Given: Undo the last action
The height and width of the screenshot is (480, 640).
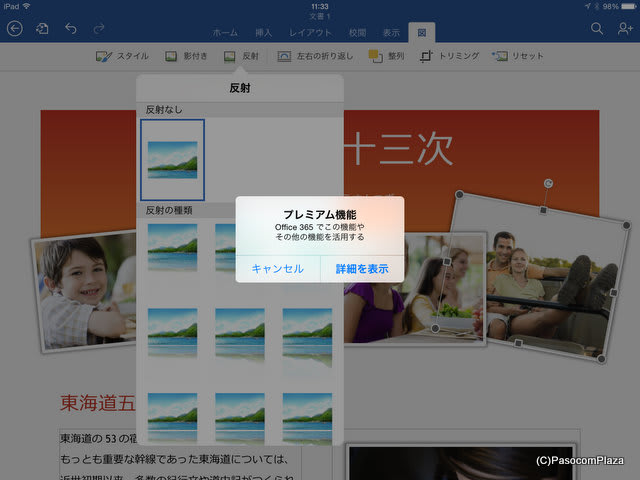Looking at the screenshot, I should [71, 29].
